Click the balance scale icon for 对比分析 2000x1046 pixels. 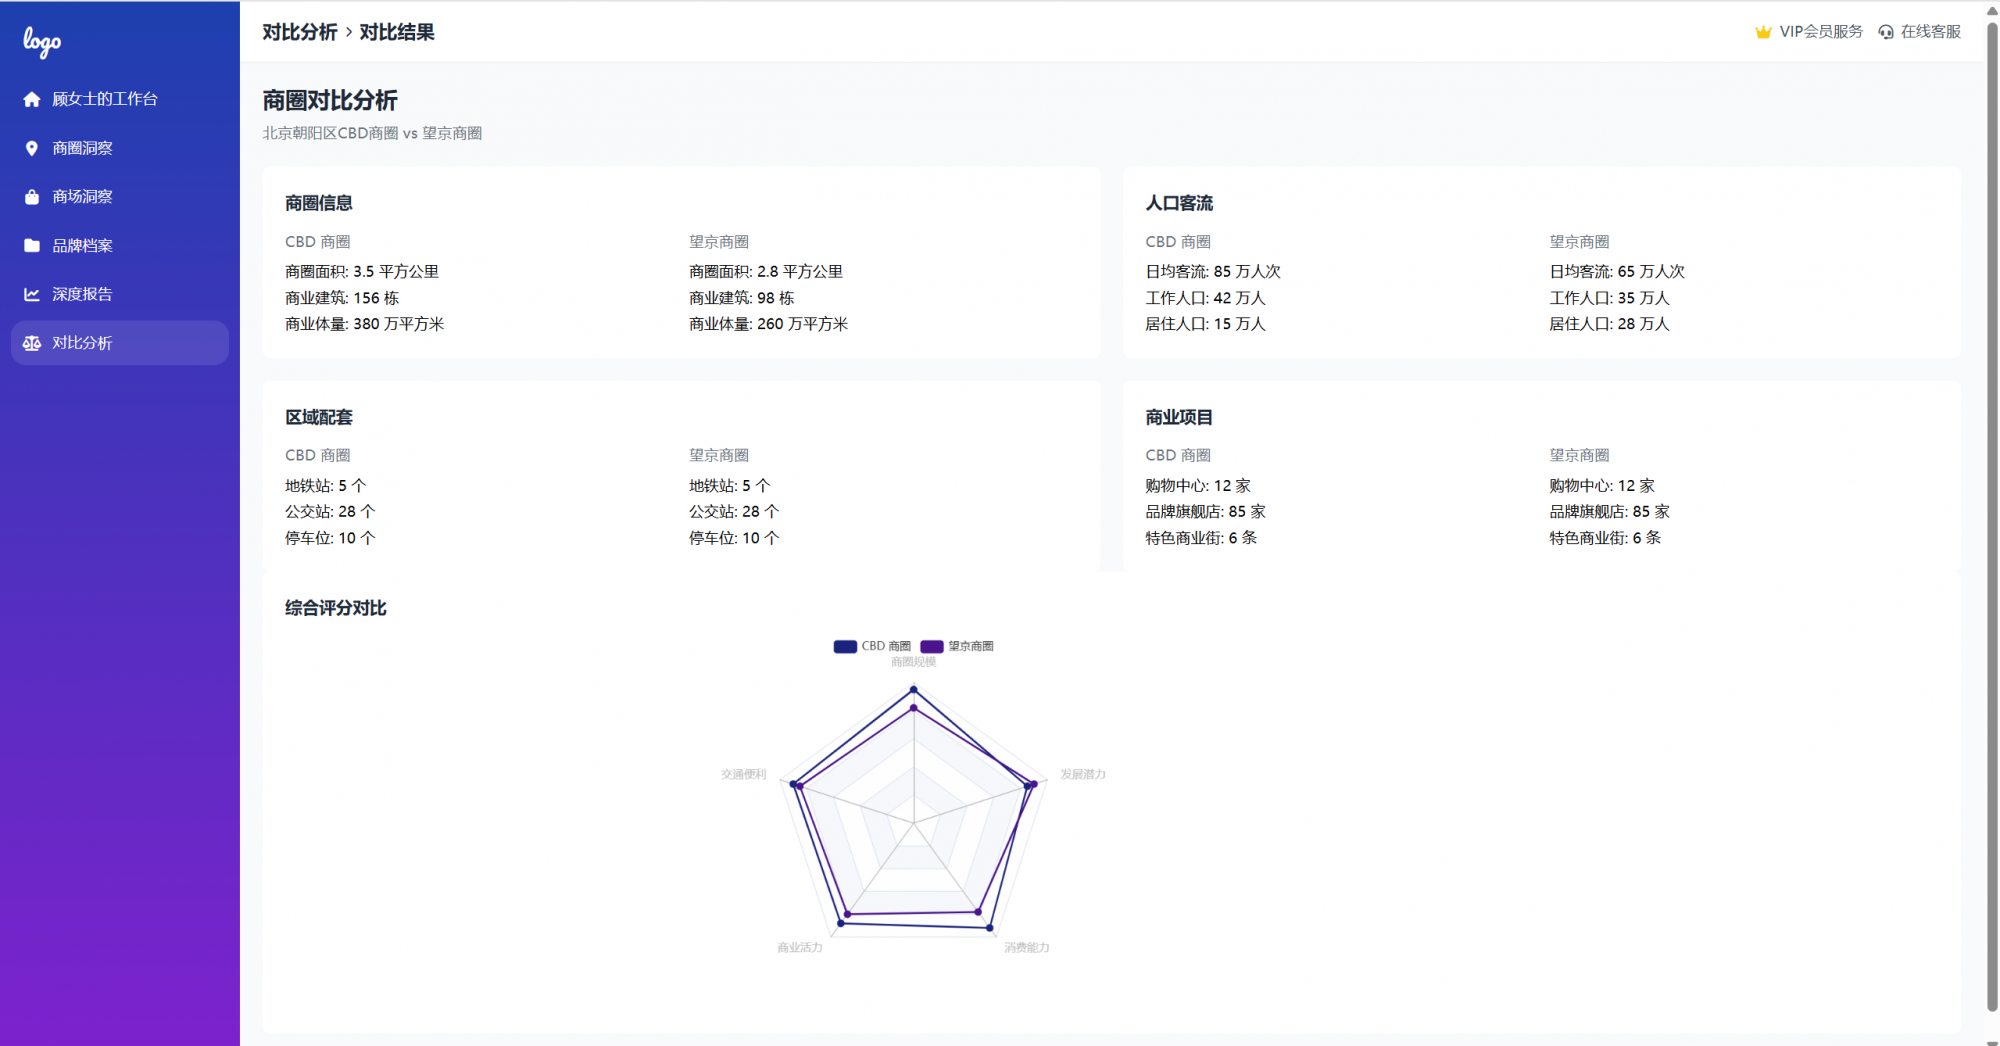(32, 343)
